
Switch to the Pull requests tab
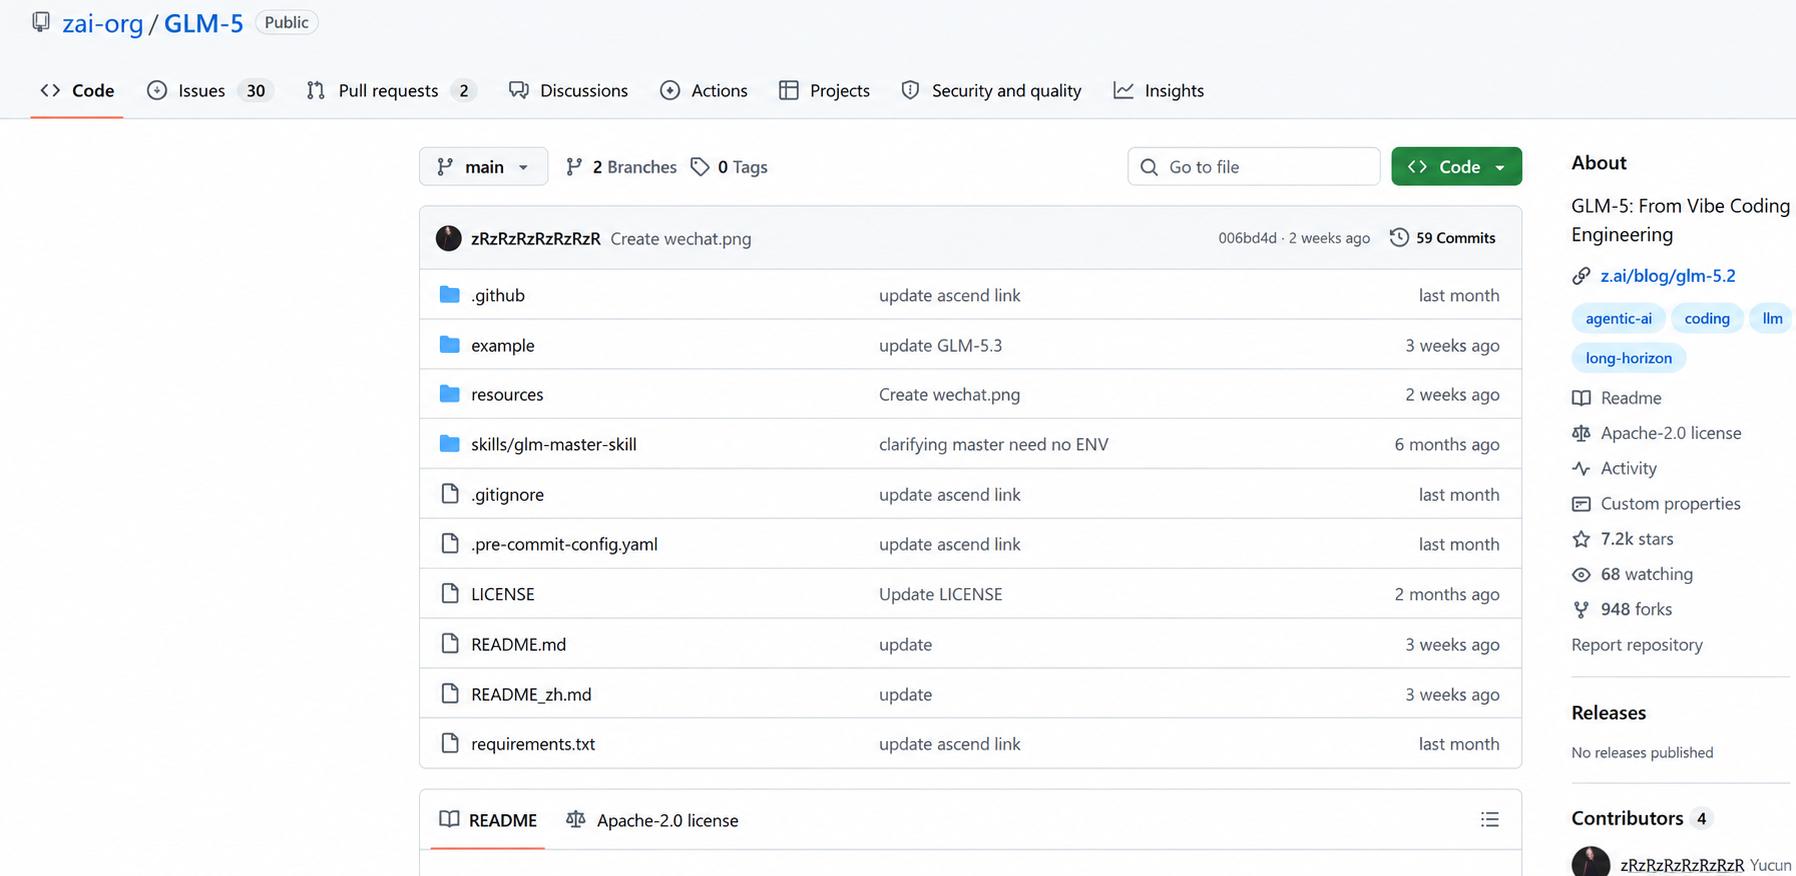point(390,91)
